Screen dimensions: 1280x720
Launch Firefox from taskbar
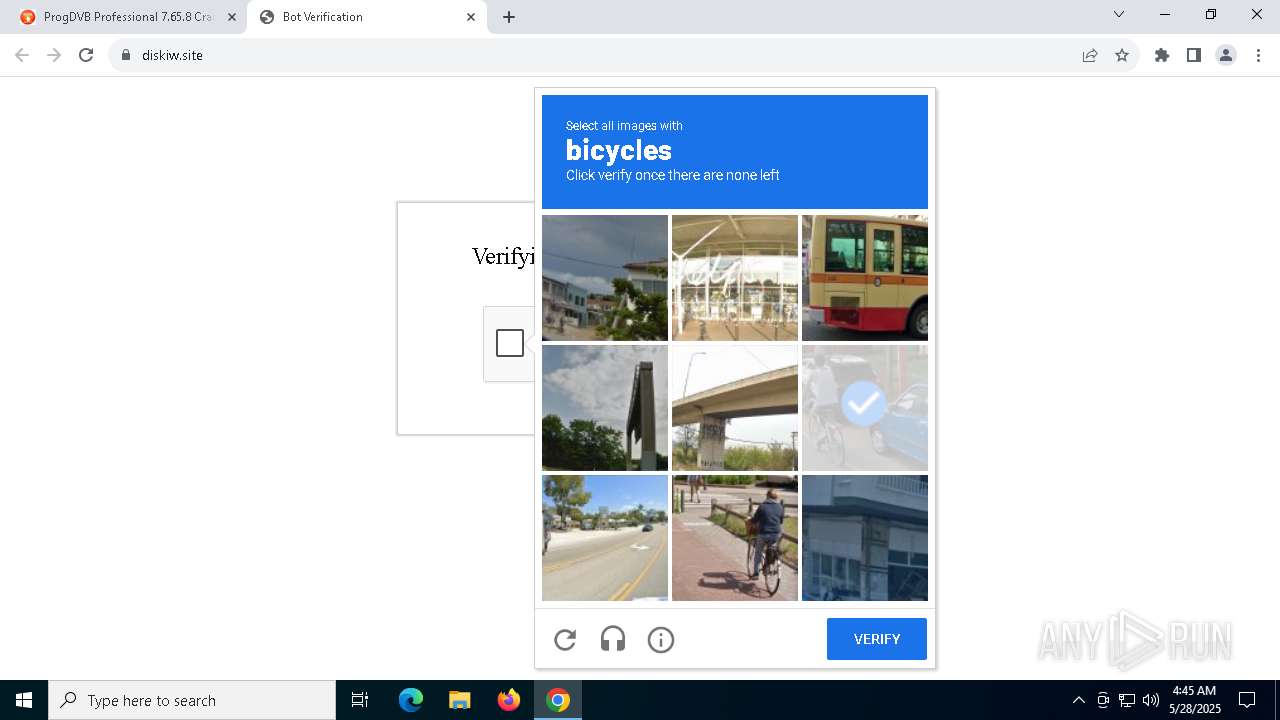pos(509,700)
